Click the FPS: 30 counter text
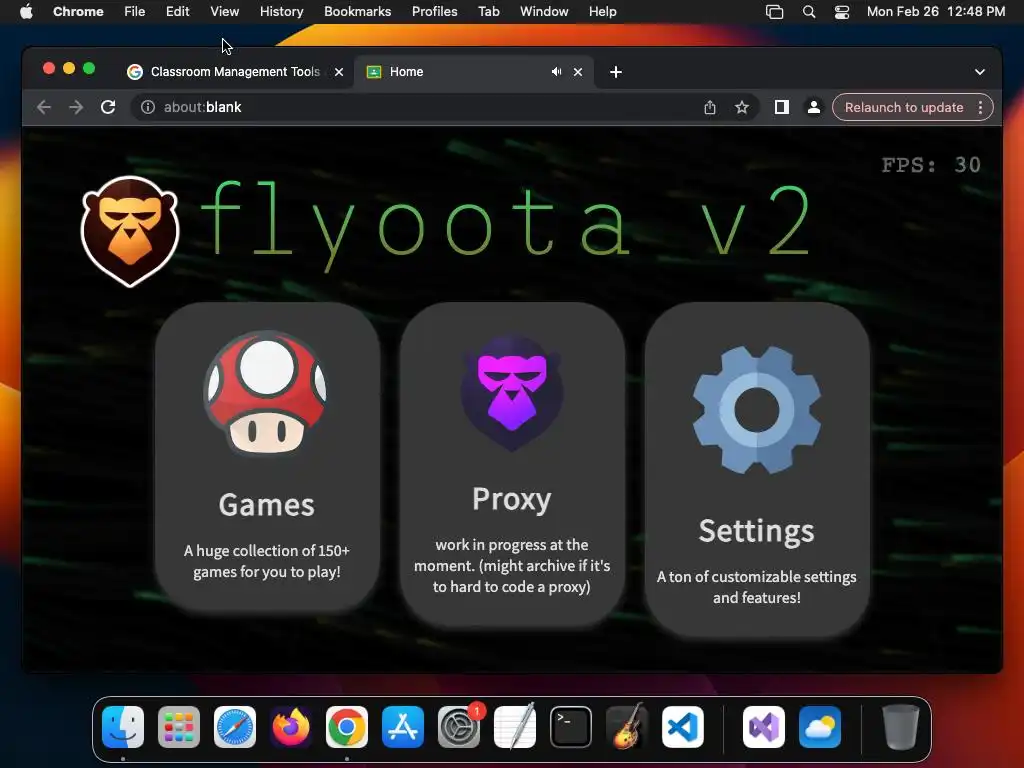This screenshot has height=768, width=1024. point(931,165)
